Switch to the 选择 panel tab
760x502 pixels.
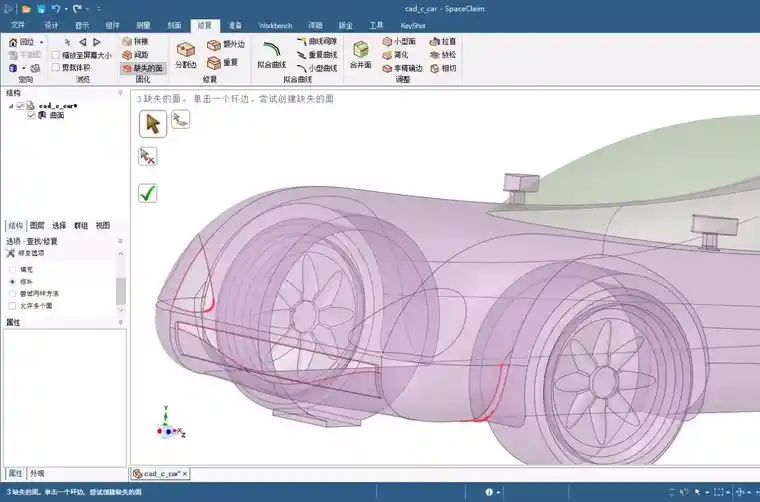pos(59,225)
